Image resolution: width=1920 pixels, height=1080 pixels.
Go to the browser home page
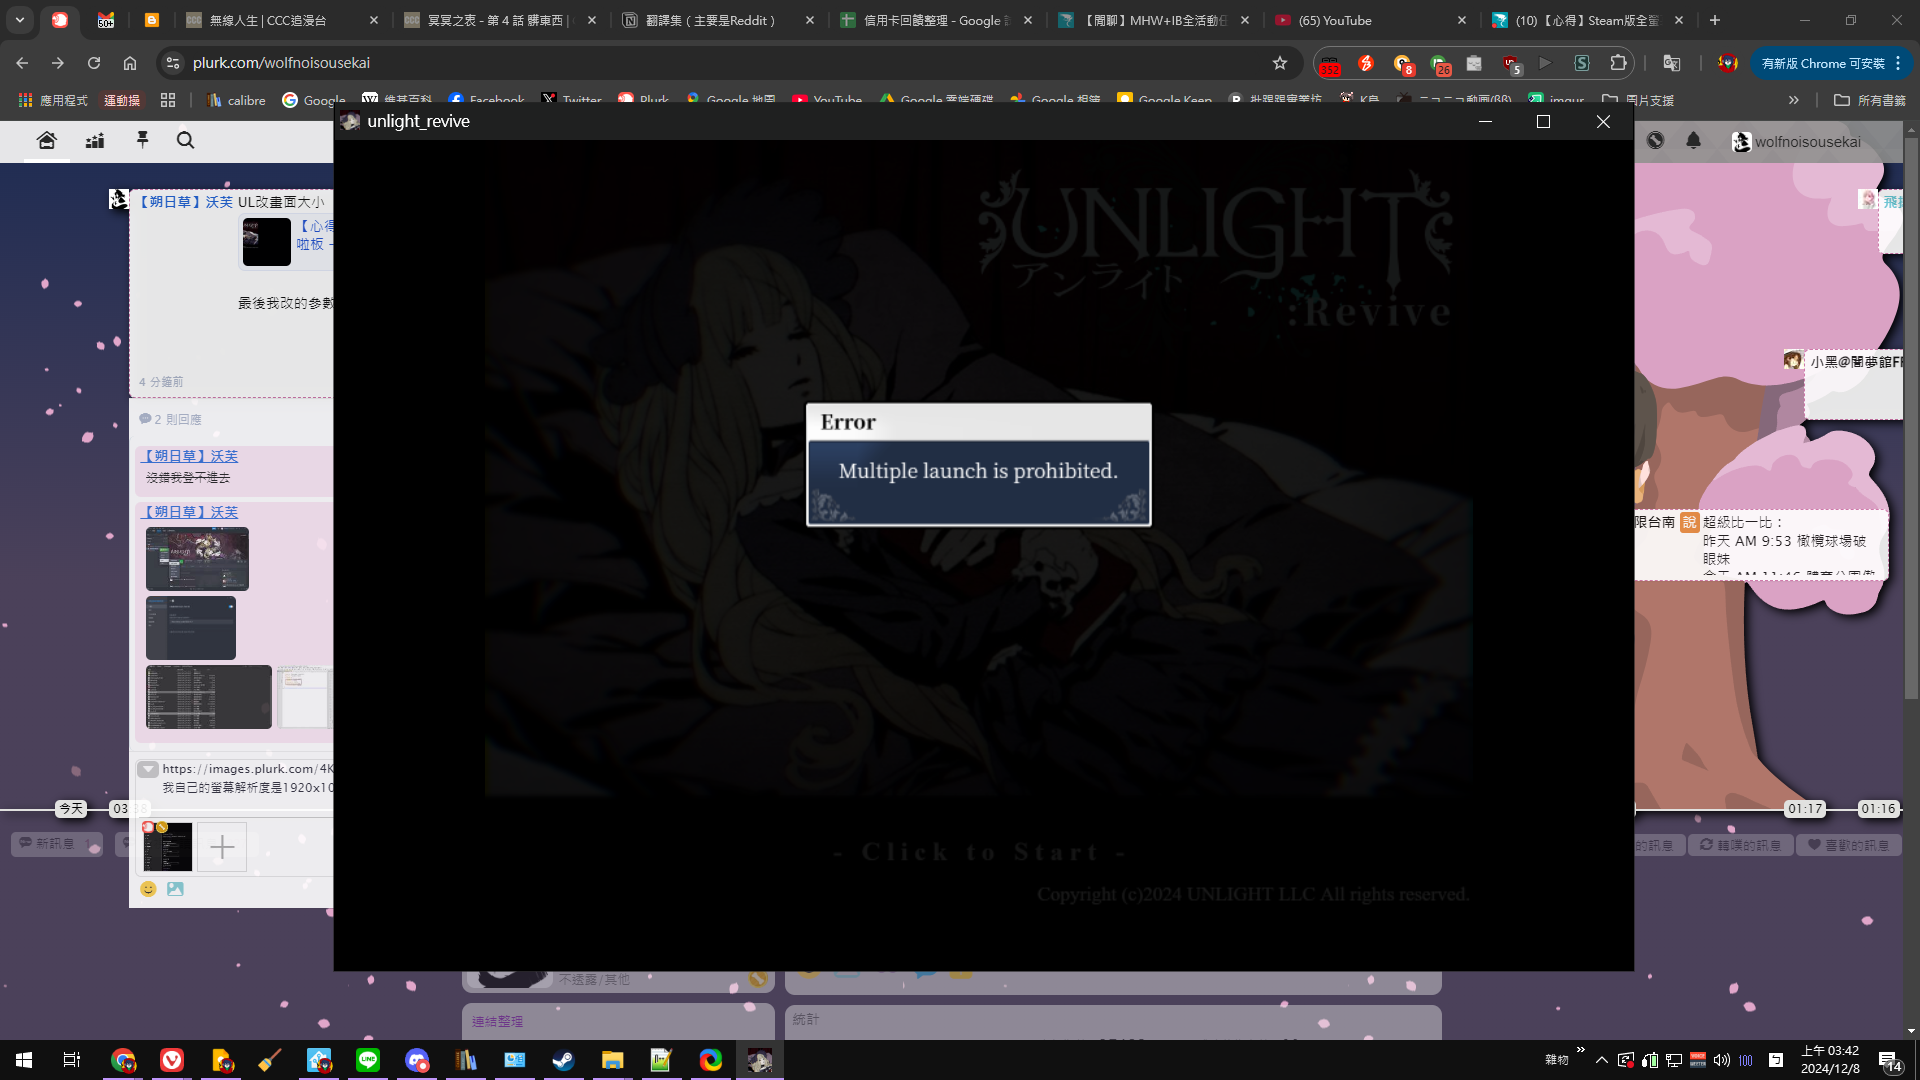pos(130,63)
